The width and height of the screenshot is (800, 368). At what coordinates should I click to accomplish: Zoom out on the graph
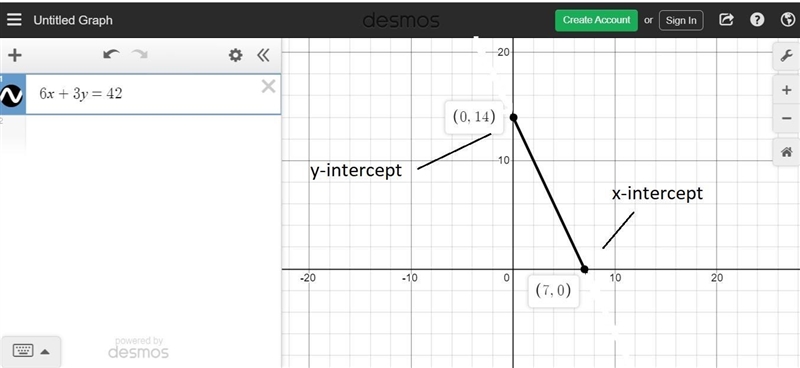click(x=786, y=118)
